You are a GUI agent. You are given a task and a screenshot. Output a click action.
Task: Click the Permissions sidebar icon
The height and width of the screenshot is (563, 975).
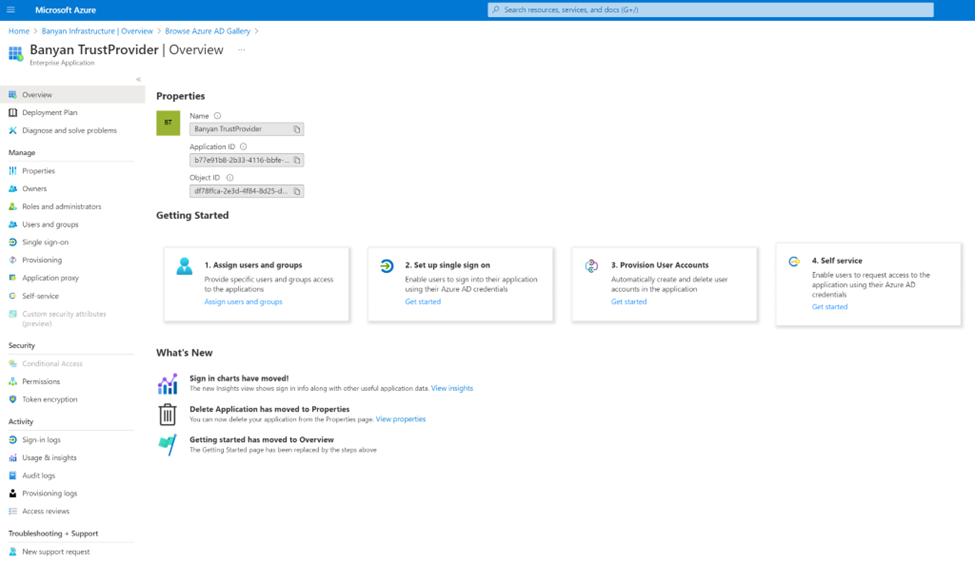pos(12,381)
